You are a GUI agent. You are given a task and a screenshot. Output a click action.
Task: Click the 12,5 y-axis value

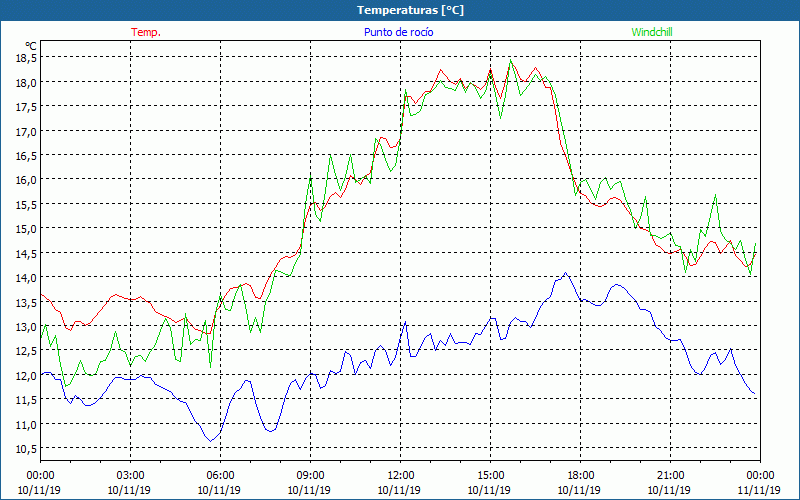pos(26,351)
